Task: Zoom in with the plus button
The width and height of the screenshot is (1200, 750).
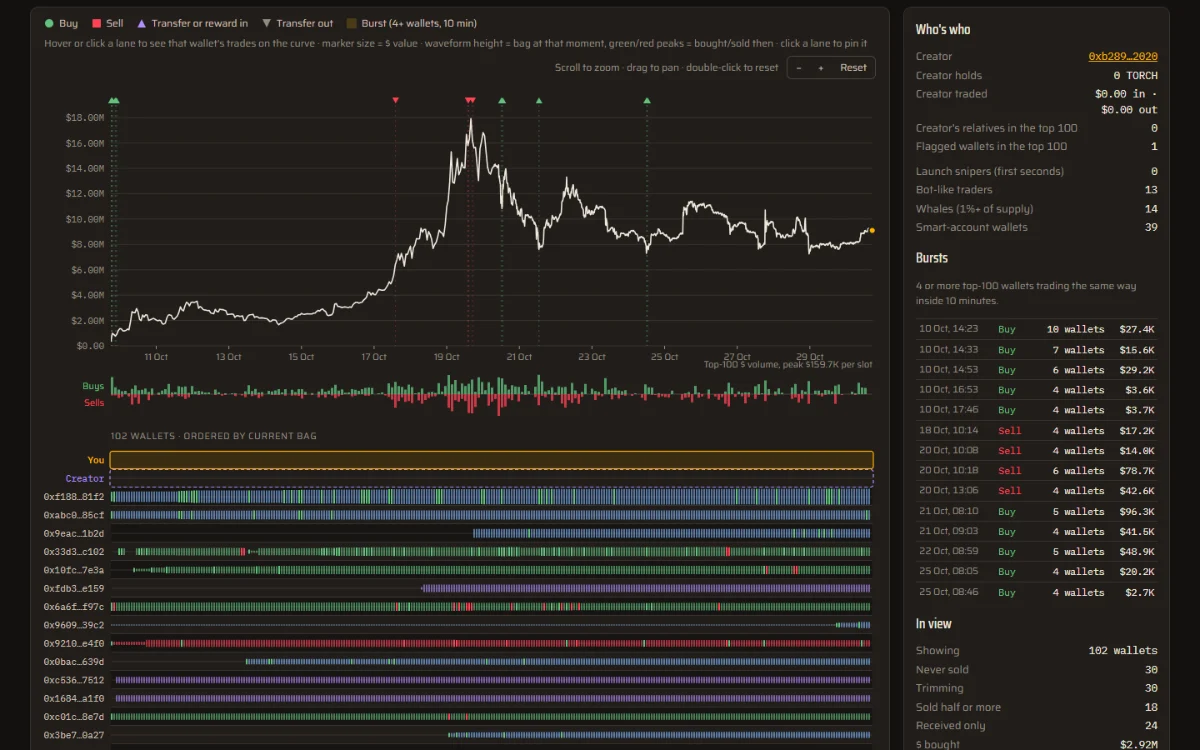Action: point(821,68)
